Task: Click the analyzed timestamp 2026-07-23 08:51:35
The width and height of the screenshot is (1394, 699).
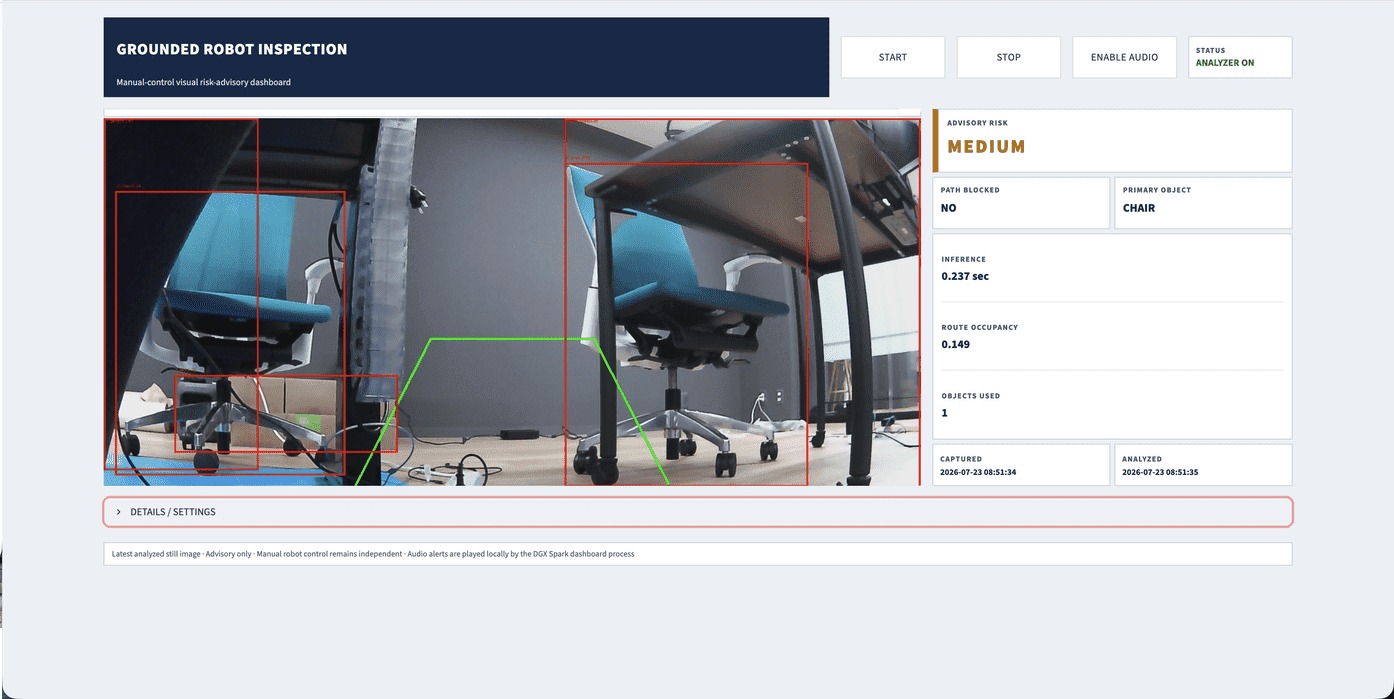Action: (x=1160, y=472)
